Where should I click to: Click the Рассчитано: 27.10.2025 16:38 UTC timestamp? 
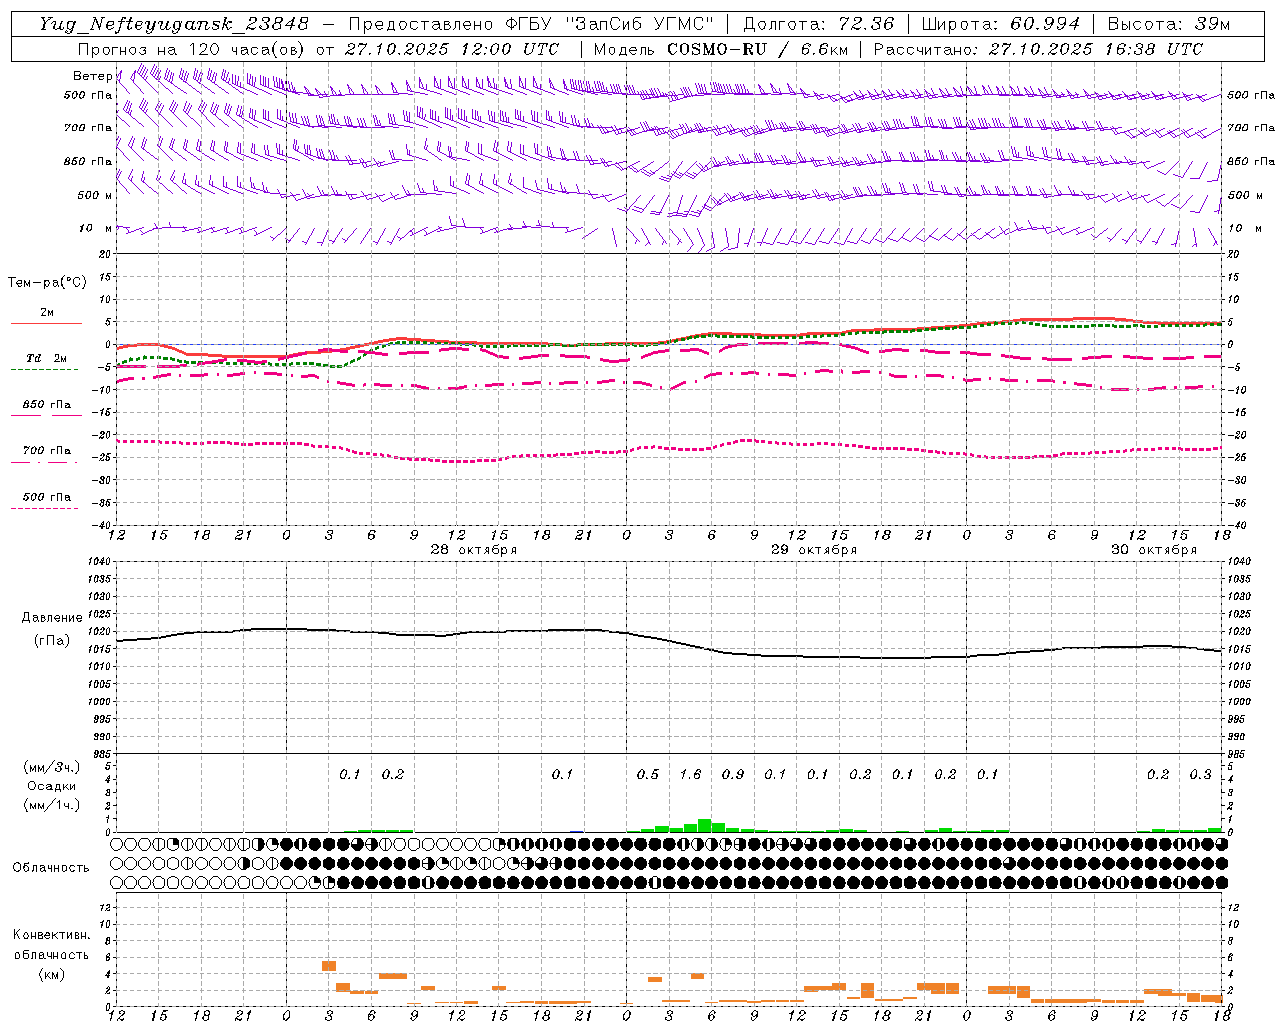coord(1038,49)
